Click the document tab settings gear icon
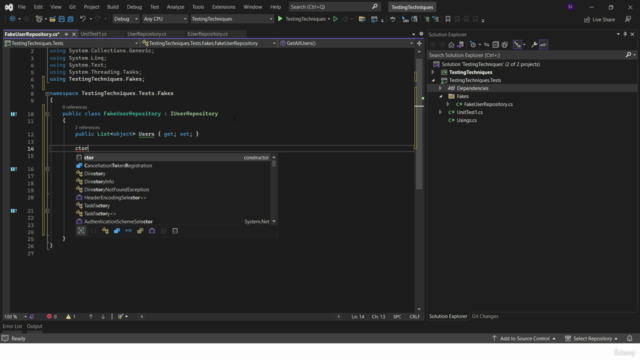640x360 pixels. click(x=421, y=34)
